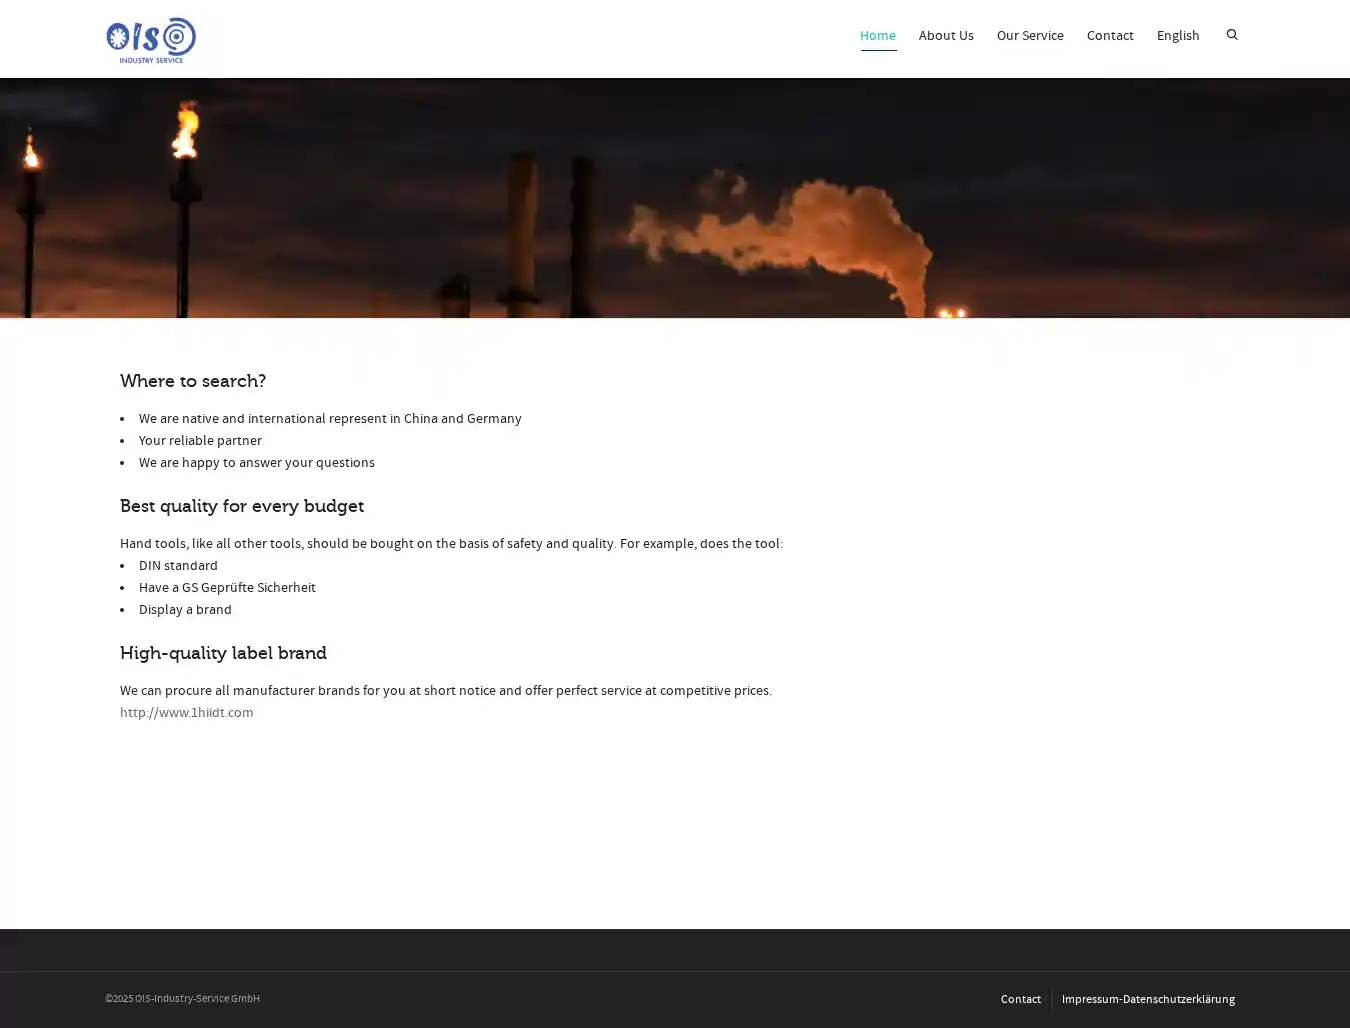Open Impressum-Datenschutzerklärung footer link

click(1147, 999)
